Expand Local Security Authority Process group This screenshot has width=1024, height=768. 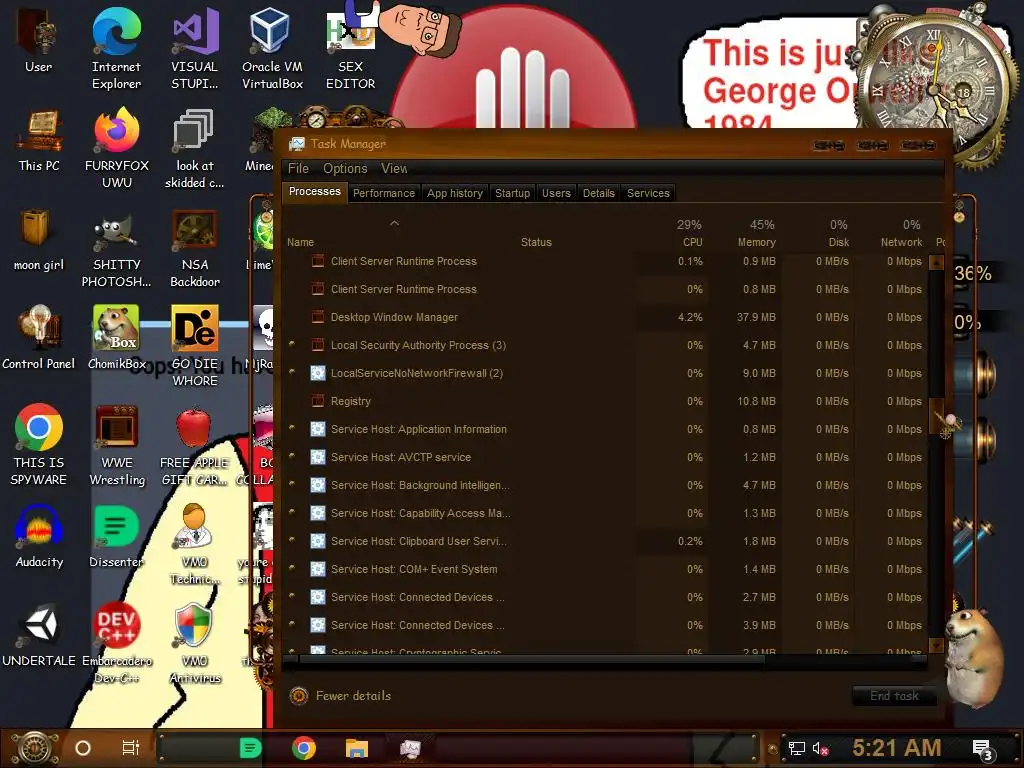click(292, 344)
